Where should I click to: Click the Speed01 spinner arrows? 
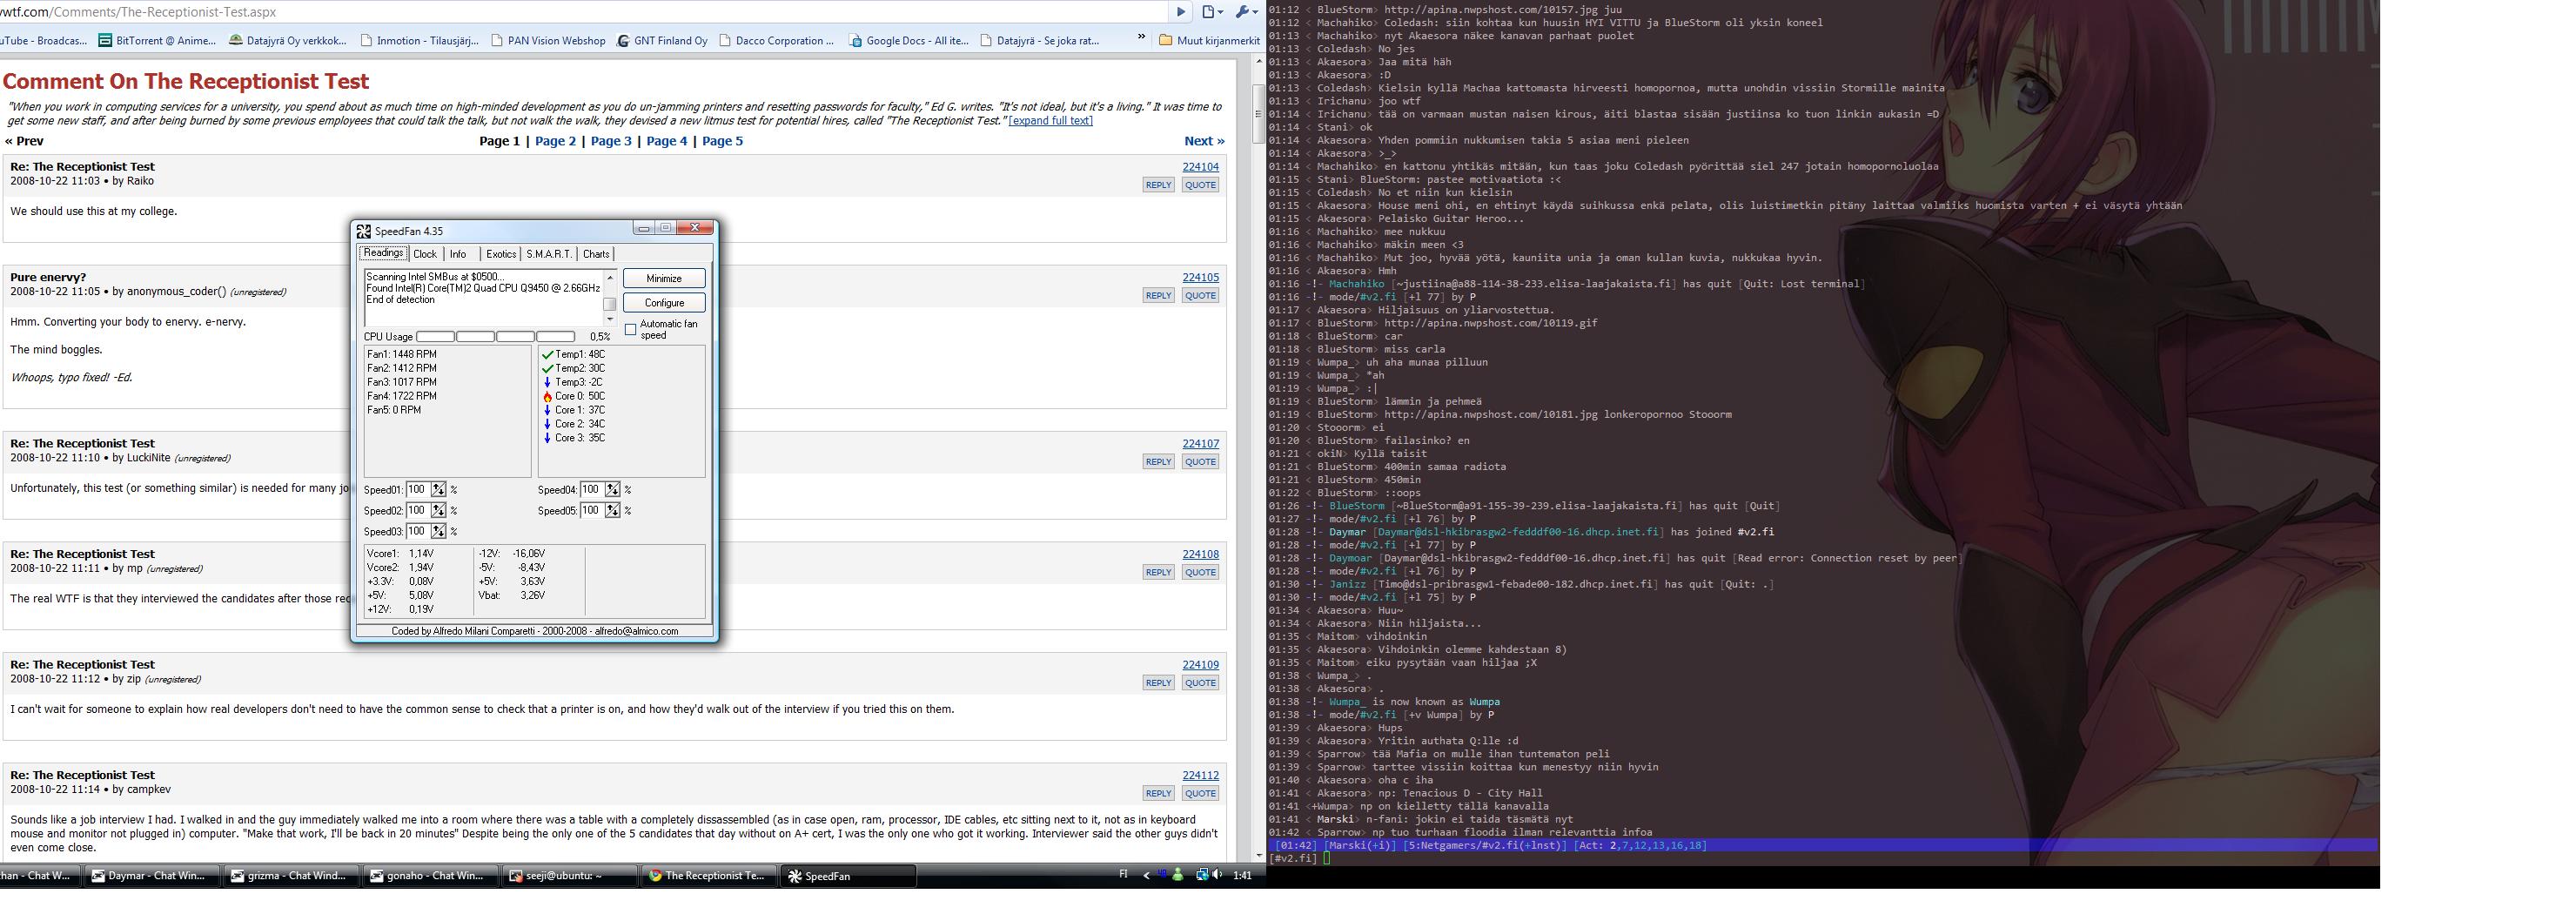(438, 490)
